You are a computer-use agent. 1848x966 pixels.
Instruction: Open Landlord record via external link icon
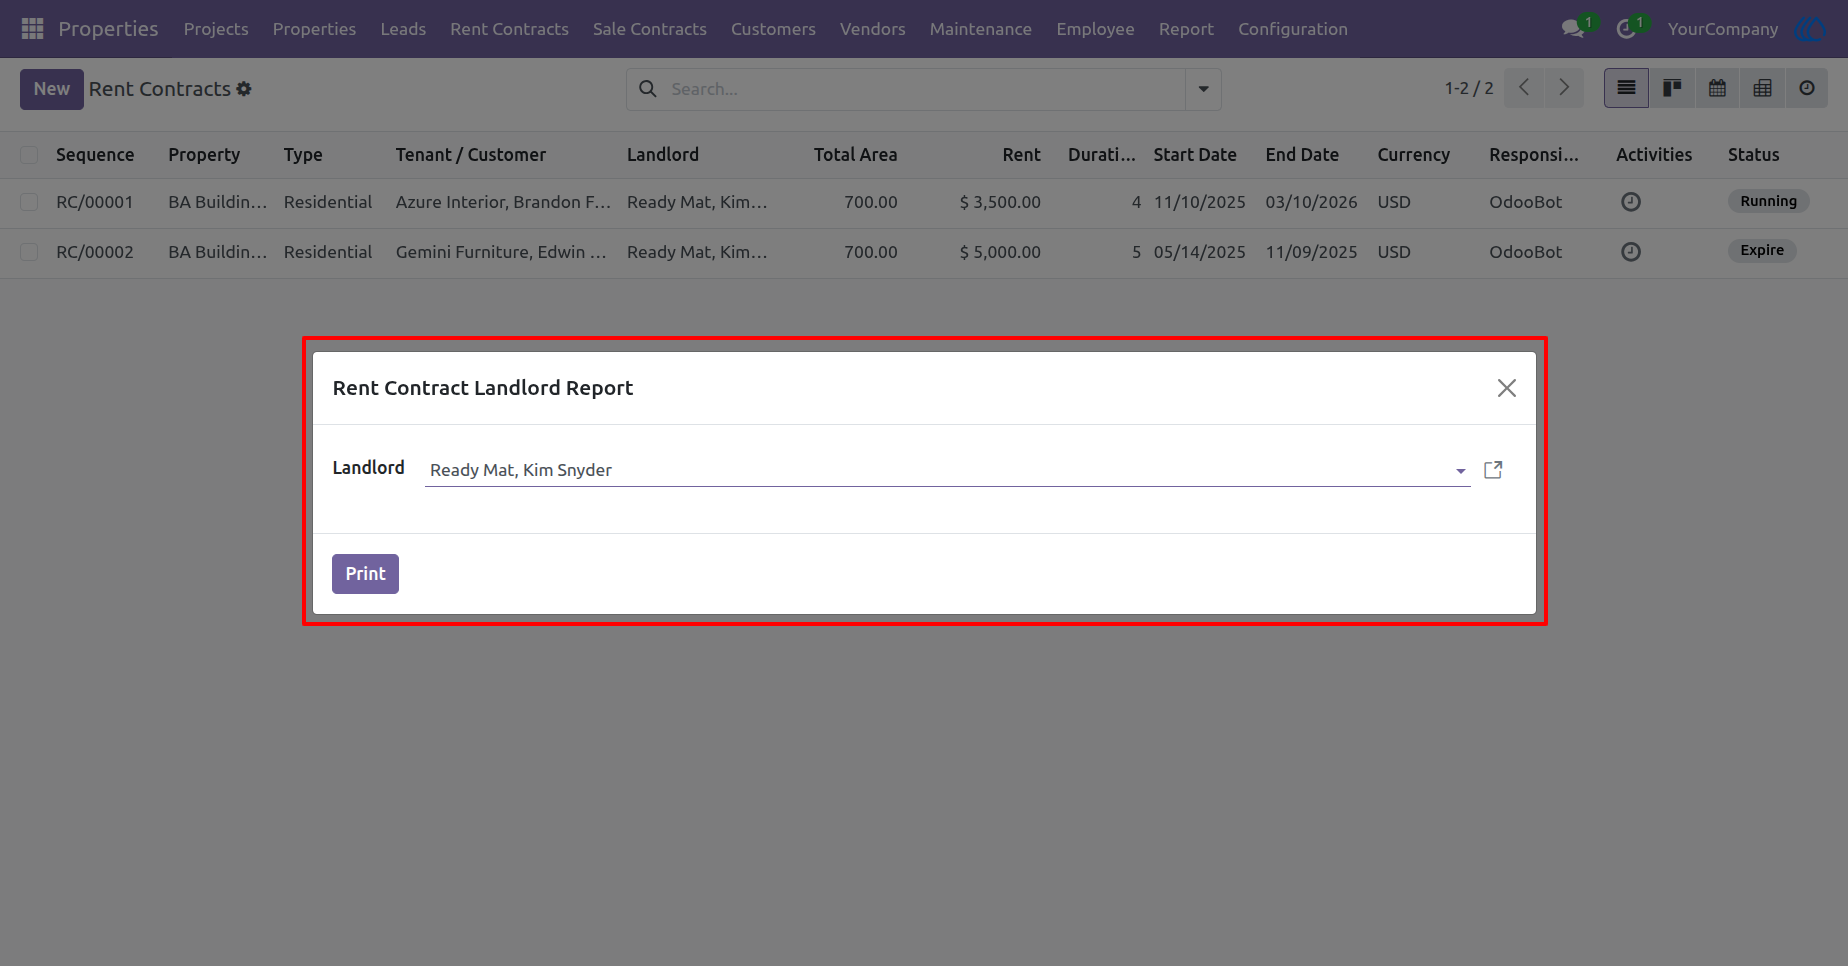pos(1493,470)
